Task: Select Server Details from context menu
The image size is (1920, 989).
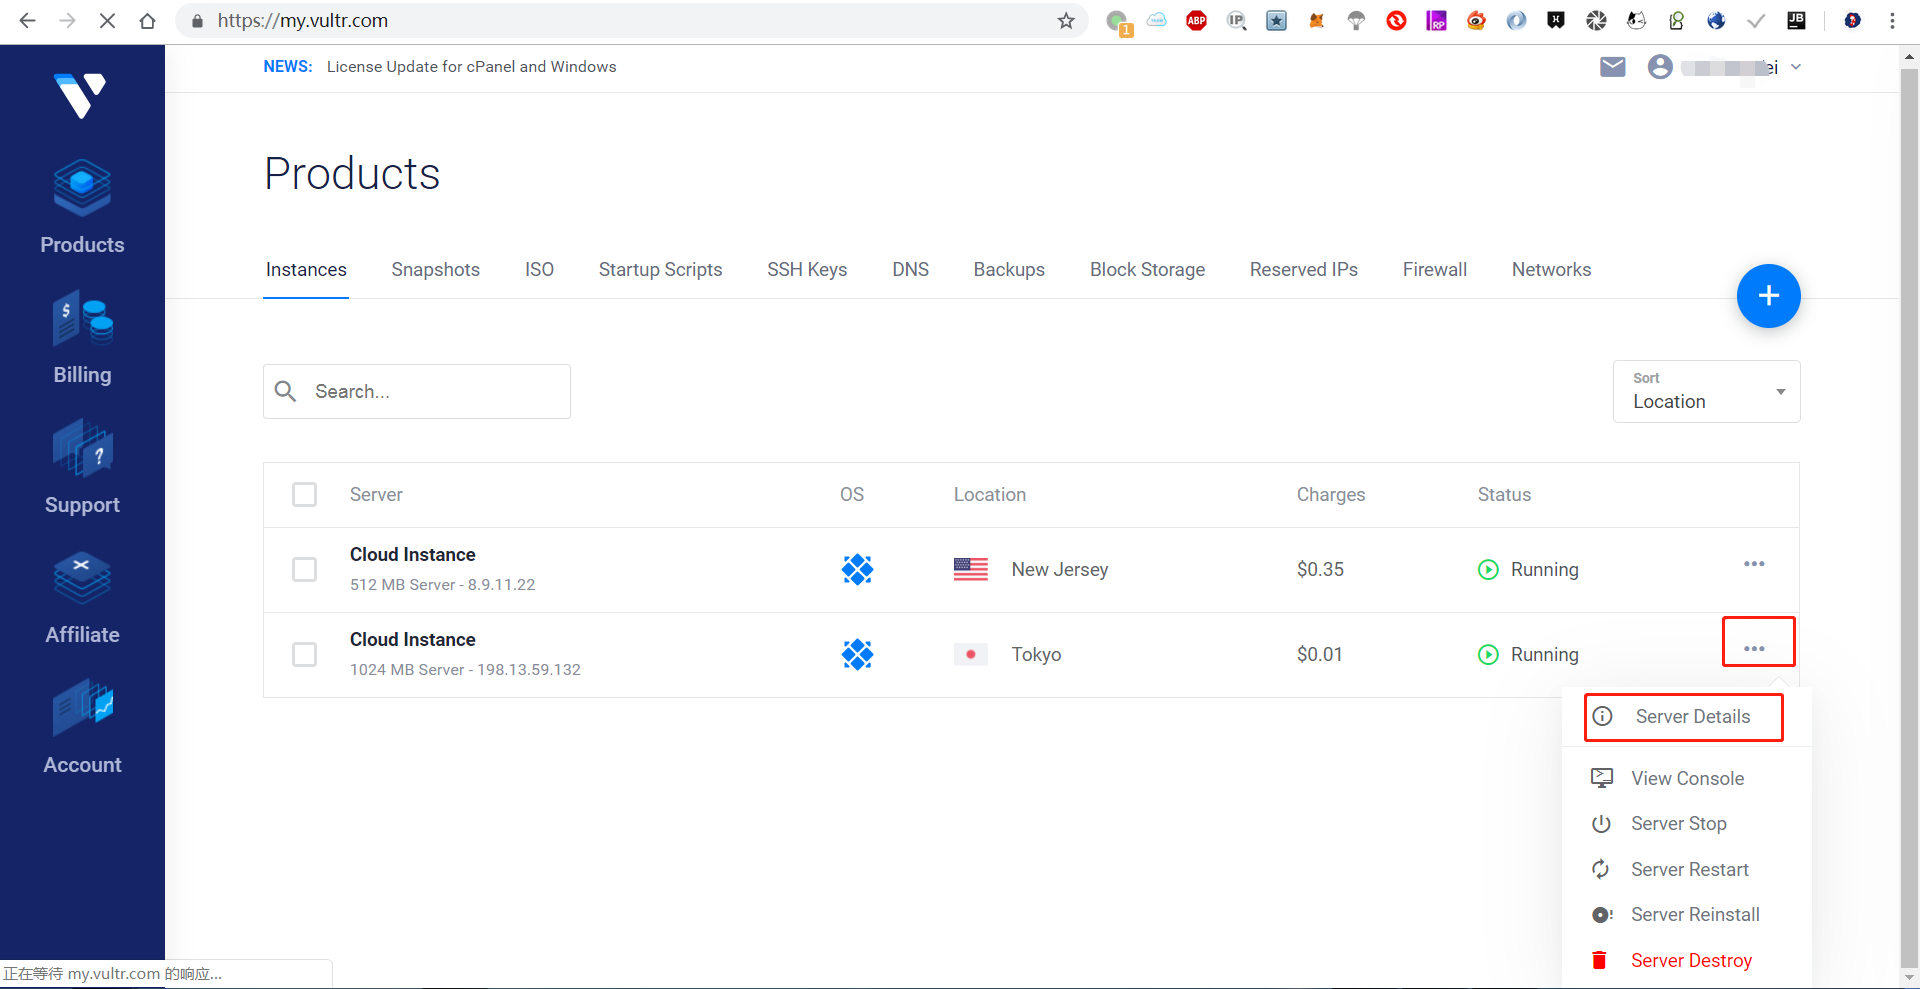Action: pos(1683,717)
